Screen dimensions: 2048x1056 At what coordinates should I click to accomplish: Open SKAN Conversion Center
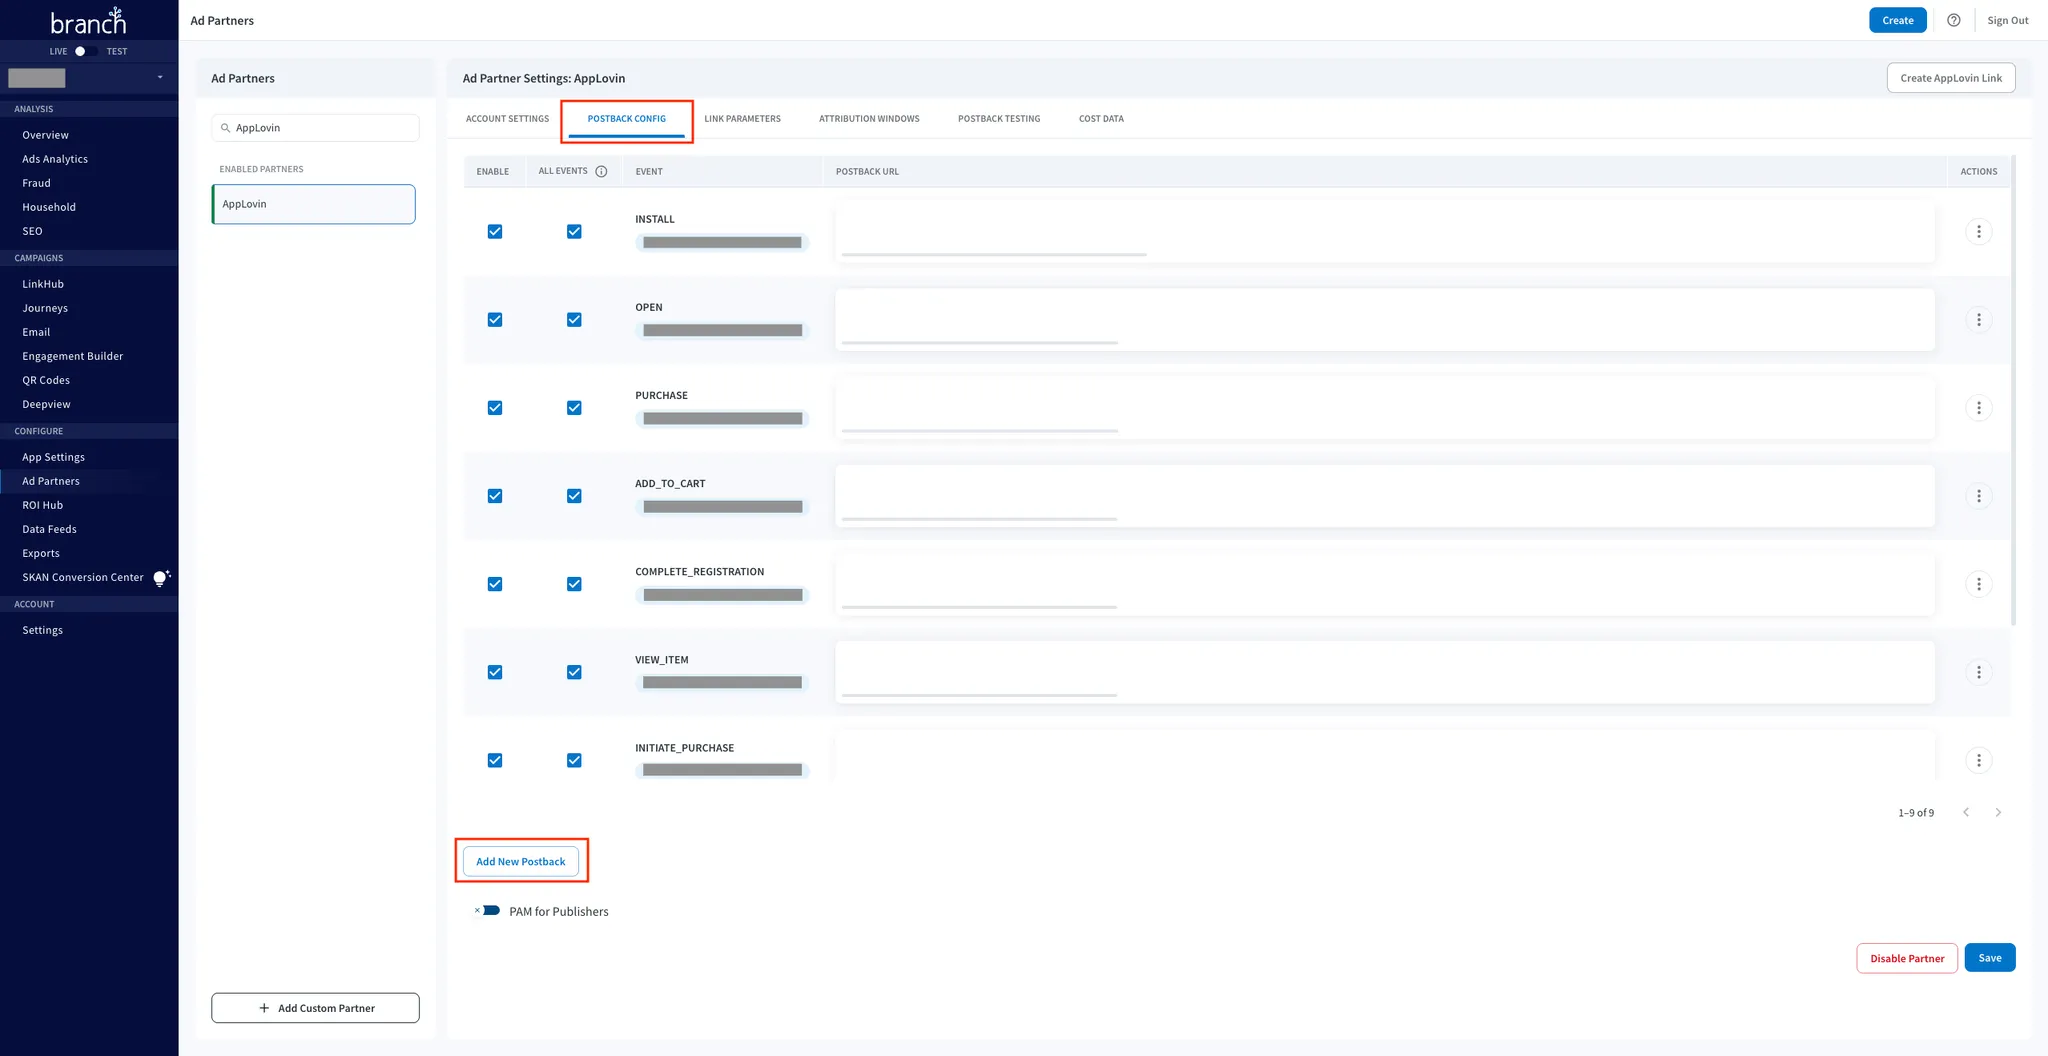[x=83, y=577]
